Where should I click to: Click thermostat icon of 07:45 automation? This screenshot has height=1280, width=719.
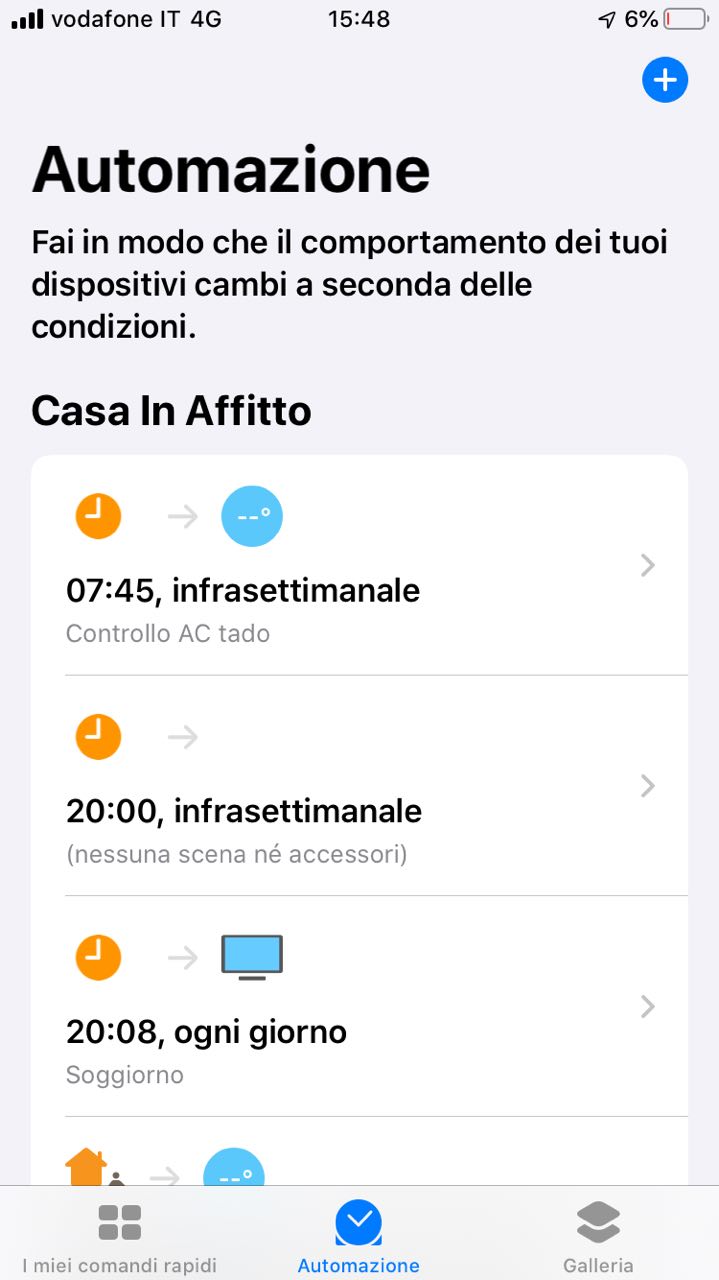click(252, 517)
